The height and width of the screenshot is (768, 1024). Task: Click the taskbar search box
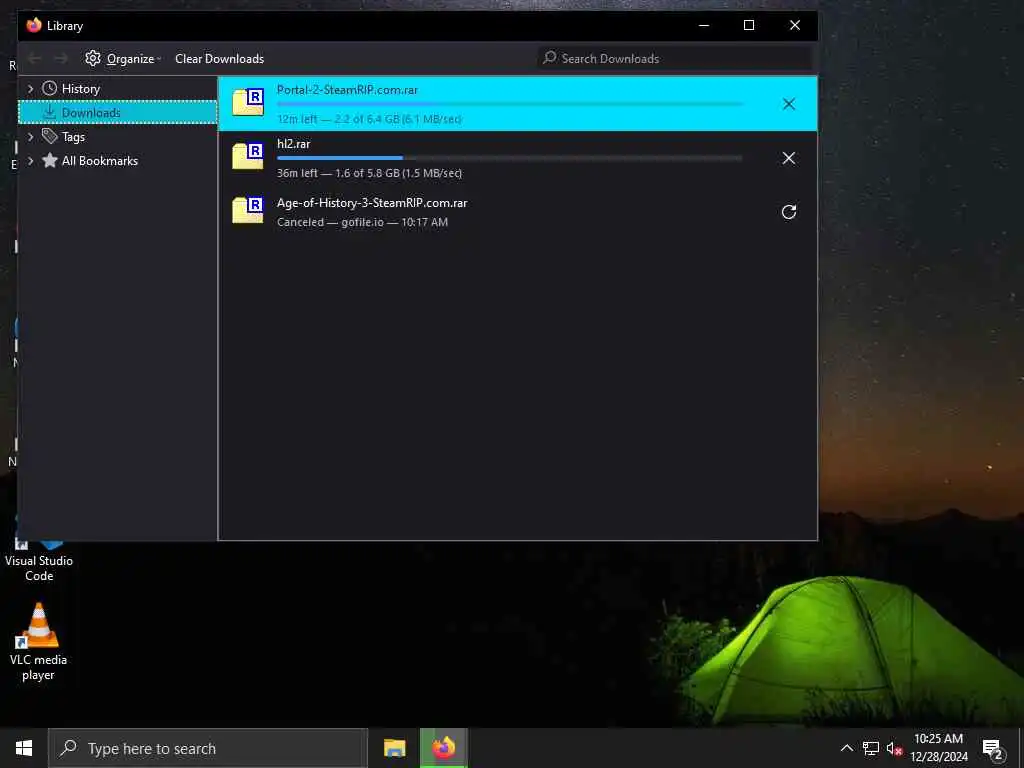click(x=208, y=748)
